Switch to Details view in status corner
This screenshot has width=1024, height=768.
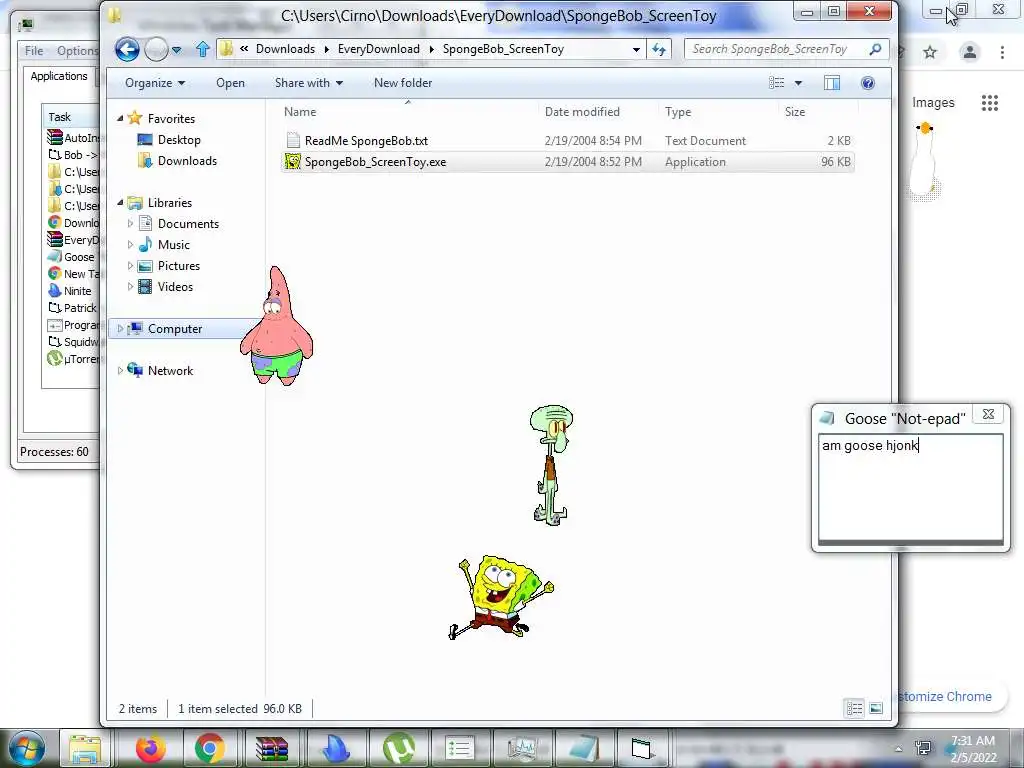[854, 709]
